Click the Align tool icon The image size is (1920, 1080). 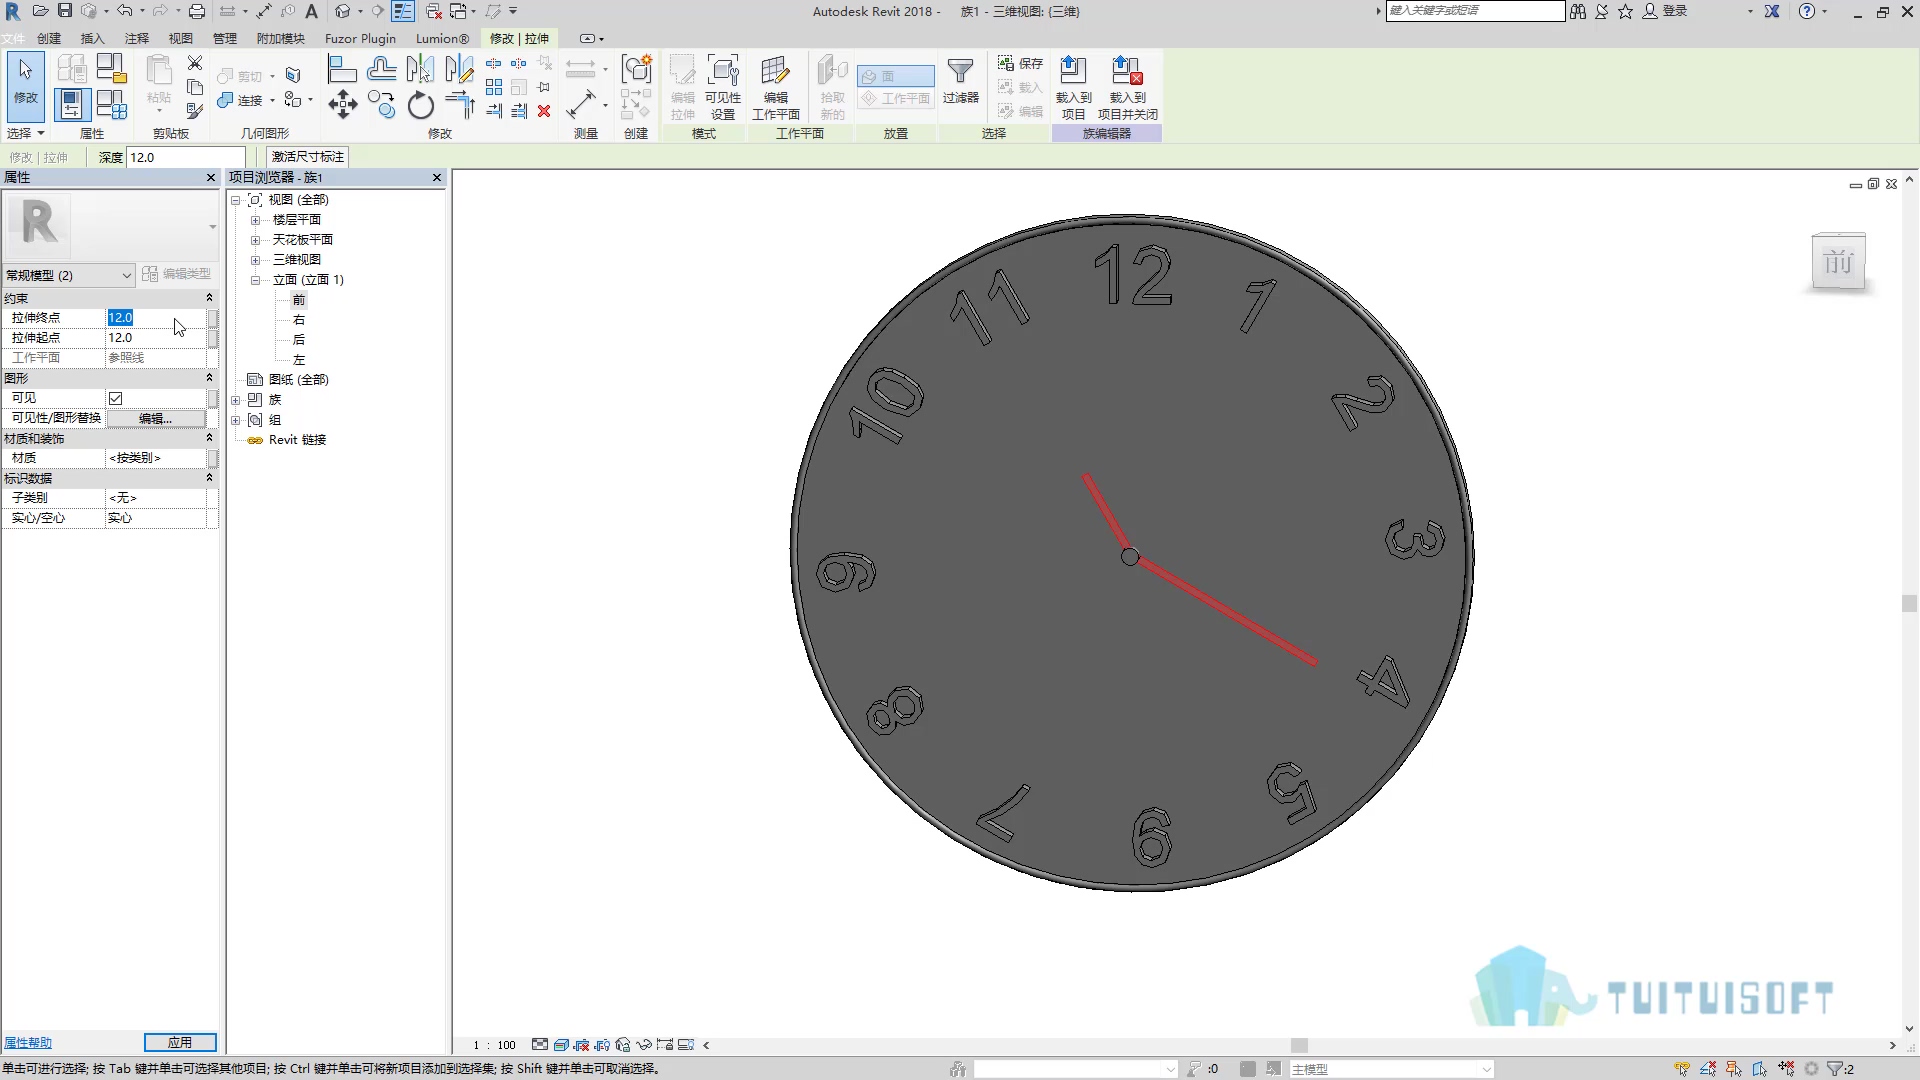342,69
